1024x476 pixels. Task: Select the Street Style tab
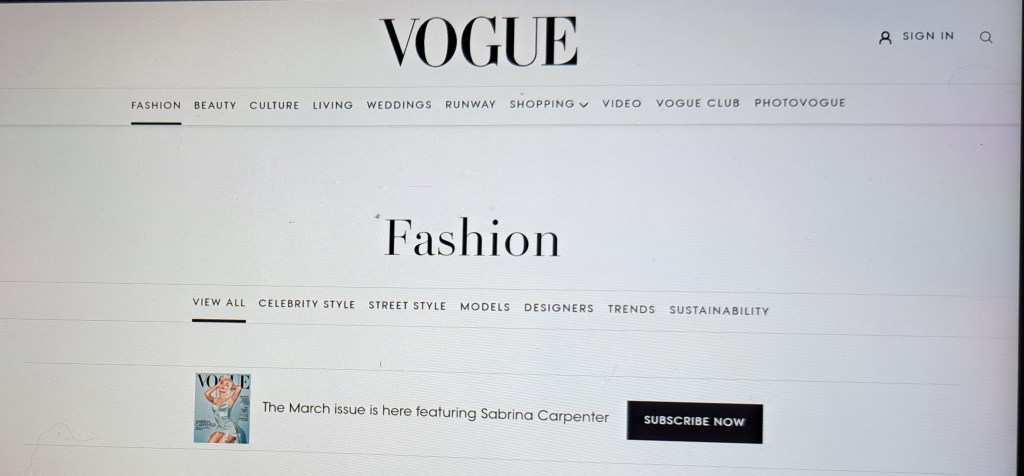pos(407,306)
